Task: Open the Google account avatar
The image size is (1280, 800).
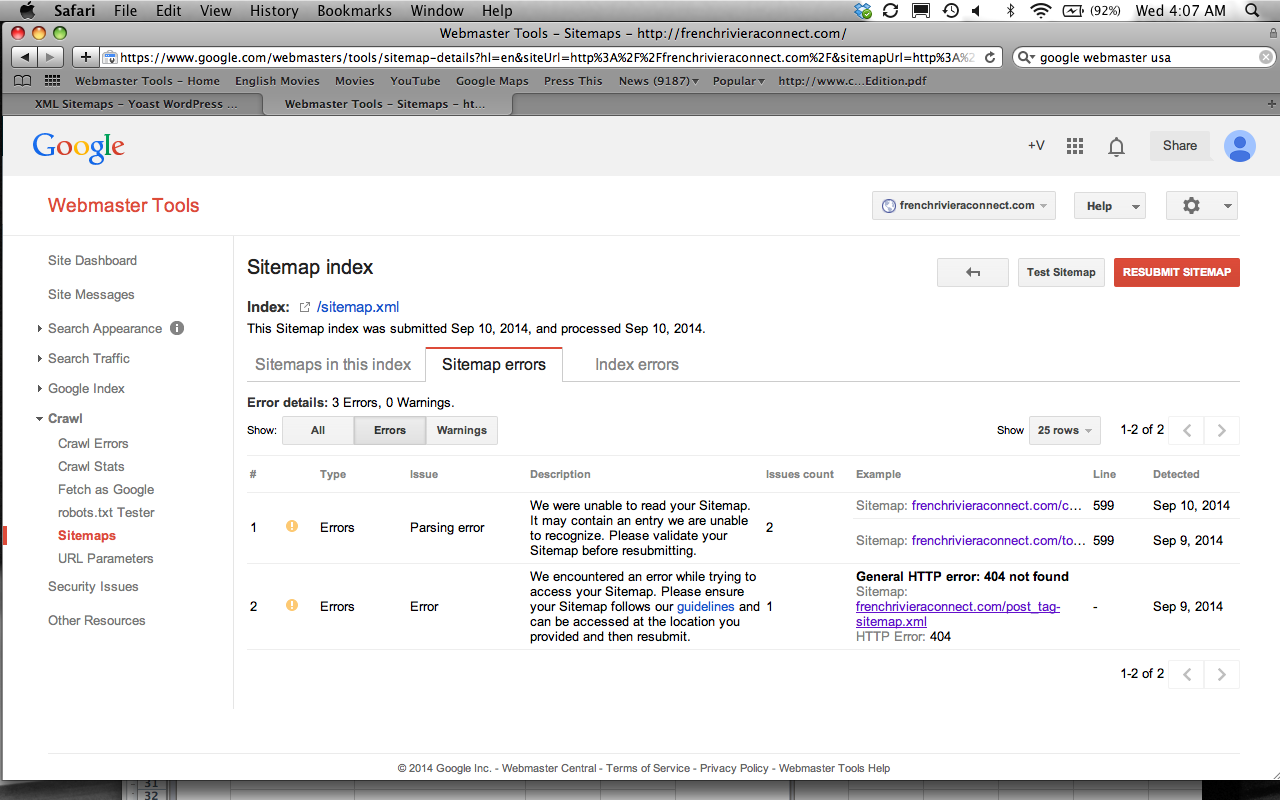Action: point(1240,146)
